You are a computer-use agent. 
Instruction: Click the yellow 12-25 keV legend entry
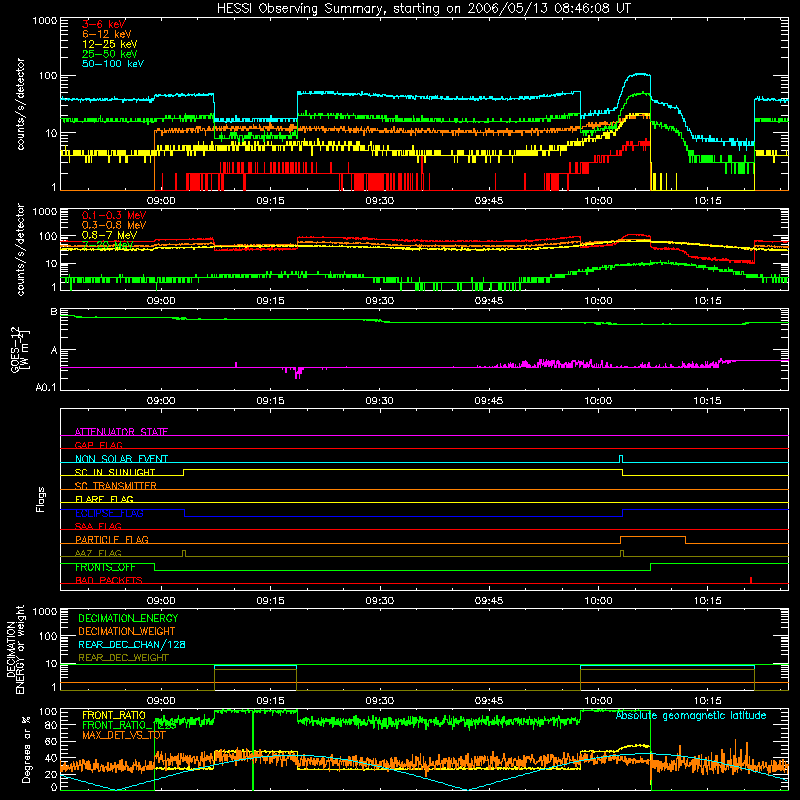(110, 44)
